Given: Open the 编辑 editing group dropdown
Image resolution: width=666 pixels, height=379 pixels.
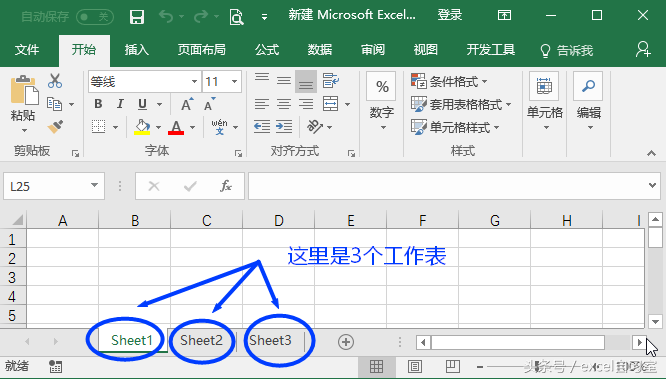Looking at the screenshot, I should [588, 101].
